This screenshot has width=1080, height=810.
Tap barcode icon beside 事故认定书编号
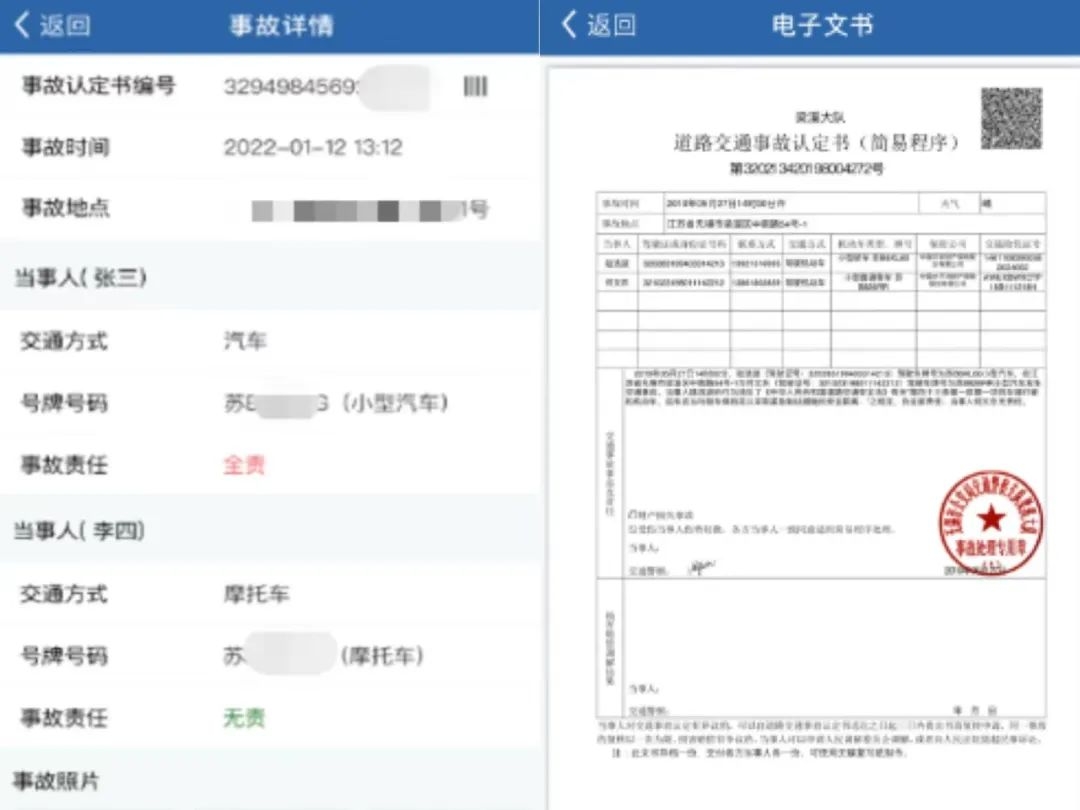[476, 87]
